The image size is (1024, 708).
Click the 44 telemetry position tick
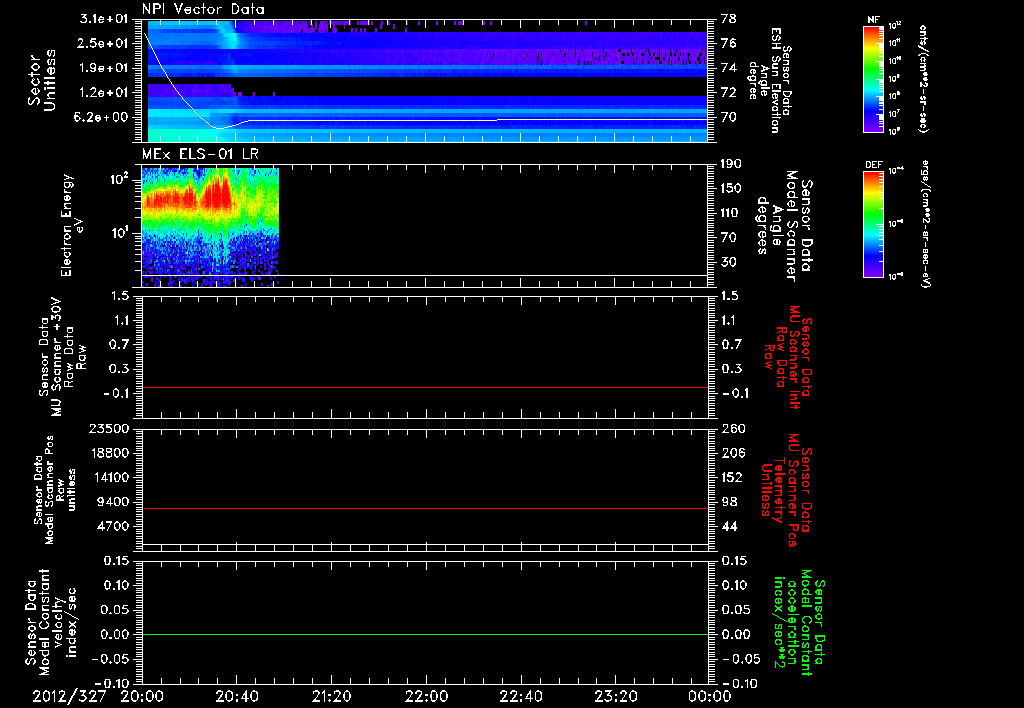point(728,526)
